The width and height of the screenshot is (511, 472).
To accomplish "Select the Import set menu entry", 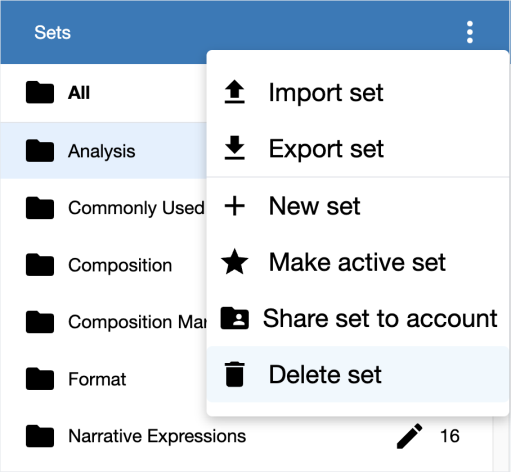I will 358,92.
